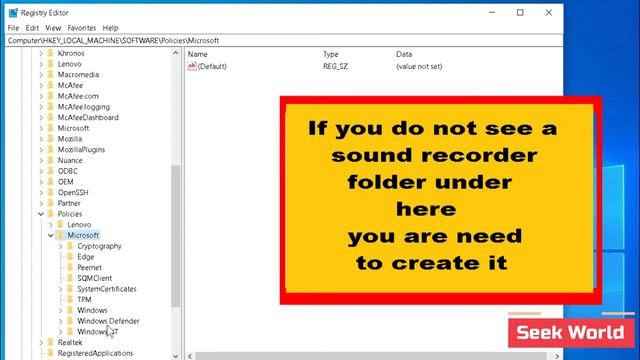Click values pane scroll right arrow
640x360 pixels.
tap(557, 356)
